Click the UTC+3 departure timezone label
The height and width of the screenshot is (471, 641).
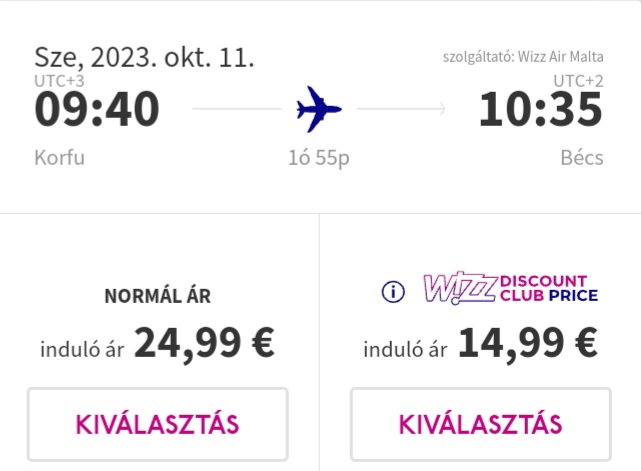[59, 81]
